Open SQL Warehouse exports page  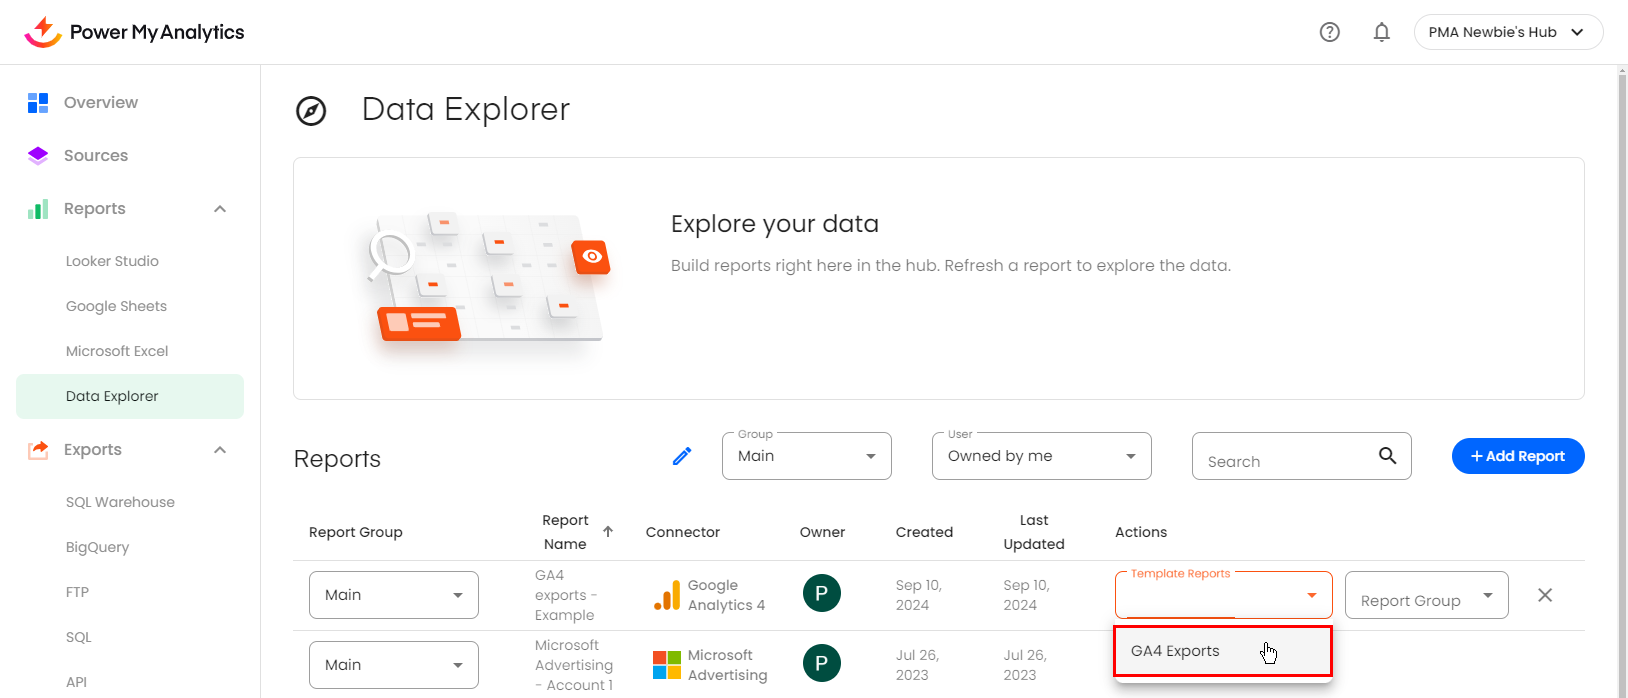(x=120, y=502)
